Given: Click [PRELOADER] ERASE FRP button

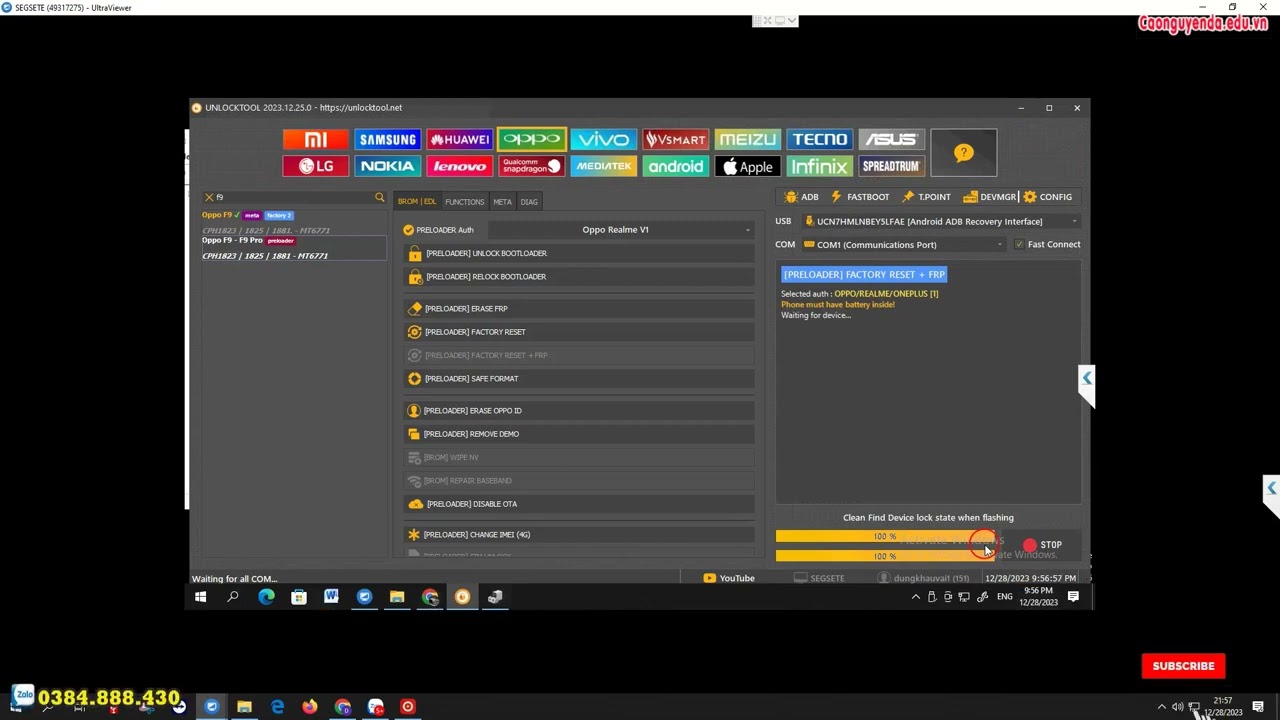Looking at the screenshot, I should [x=466, y=309].
